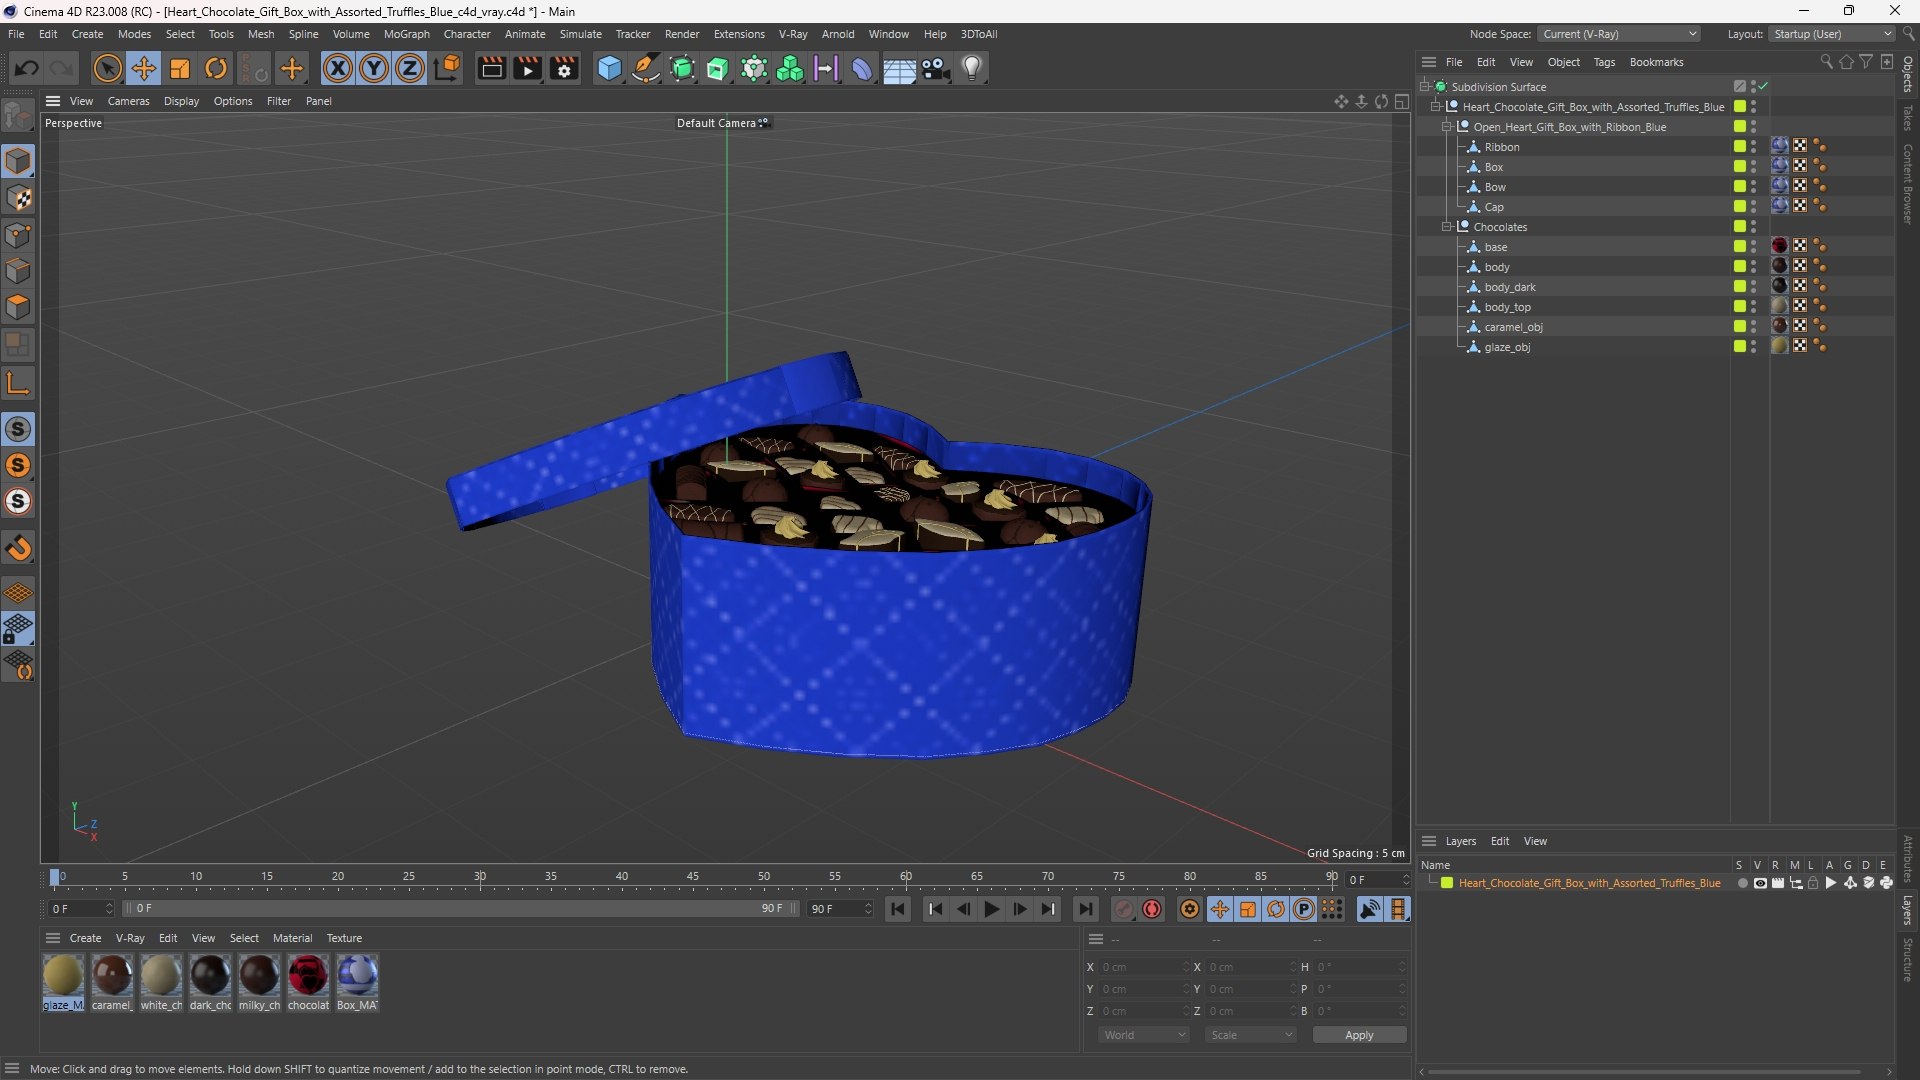Viewport: 1920px width, 1080px height.
Task: Play the animation forward
Action: (991, 909)
